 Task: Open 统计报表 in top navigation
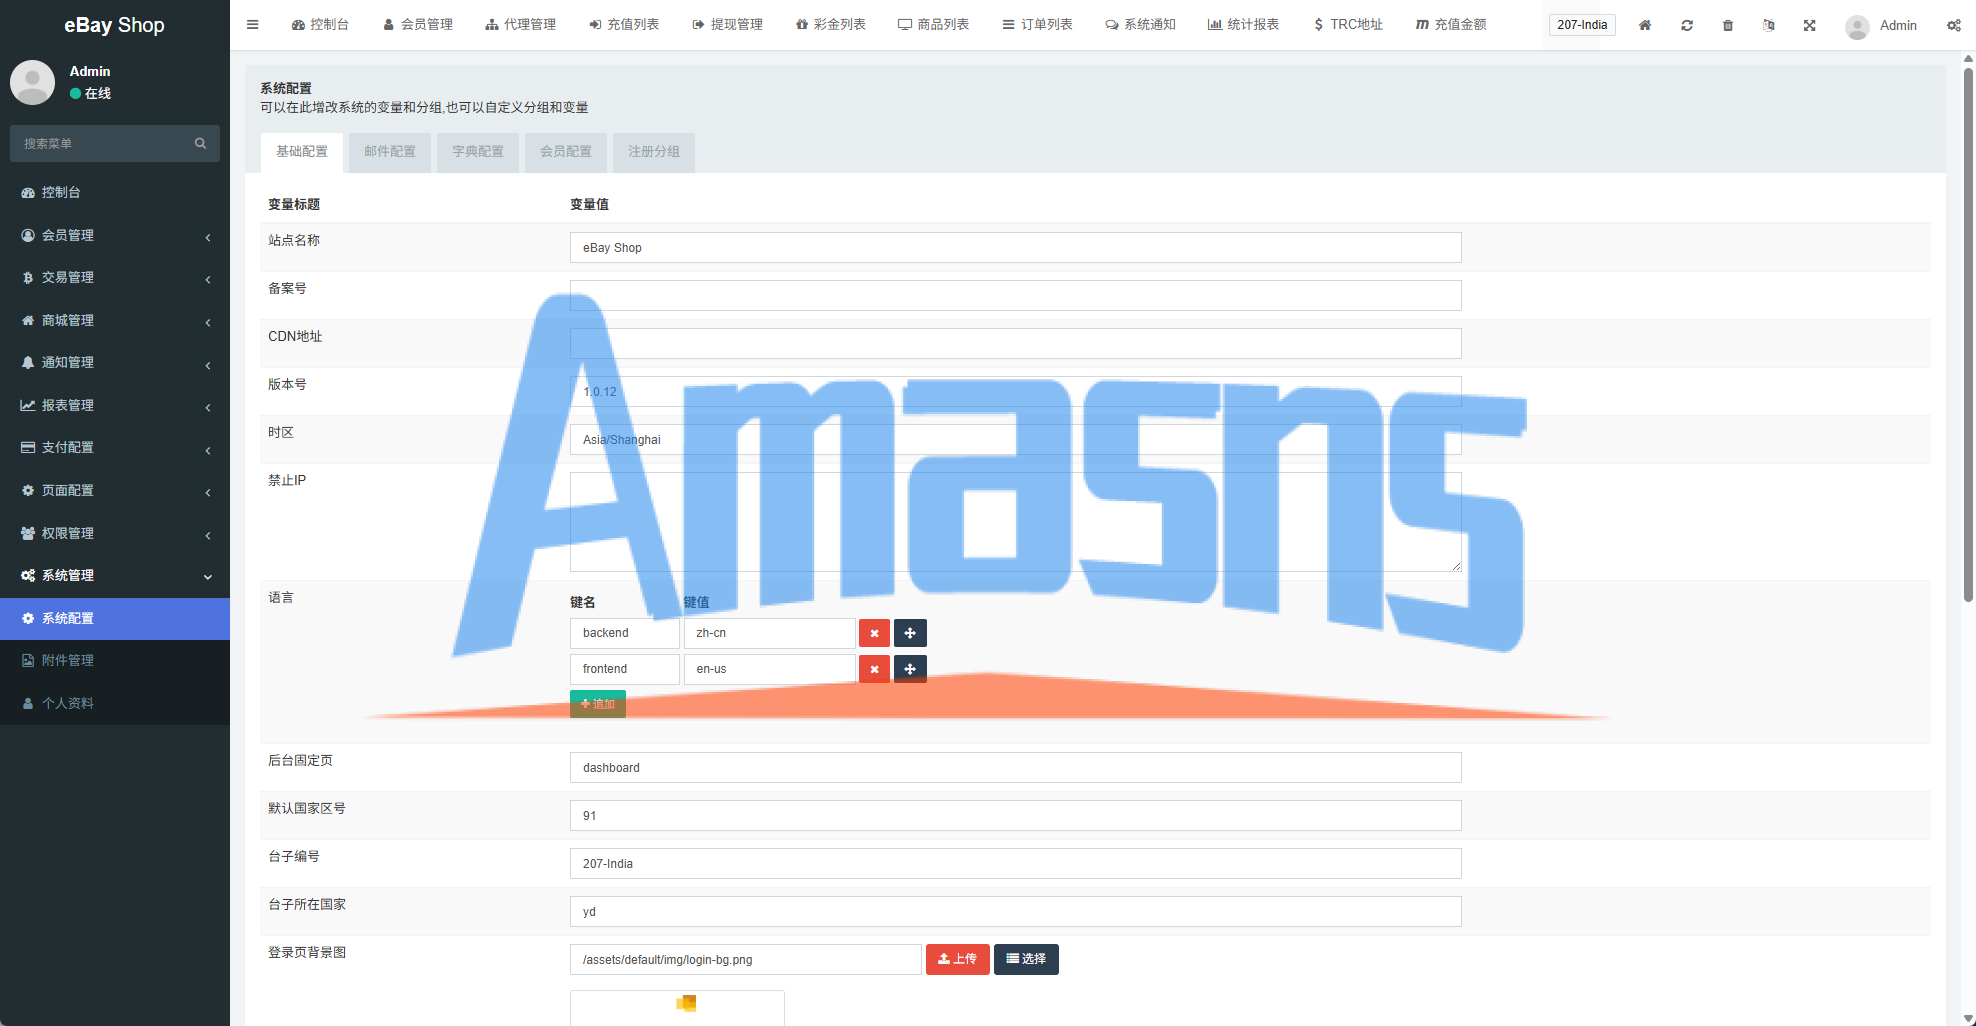pos(1243,25)
